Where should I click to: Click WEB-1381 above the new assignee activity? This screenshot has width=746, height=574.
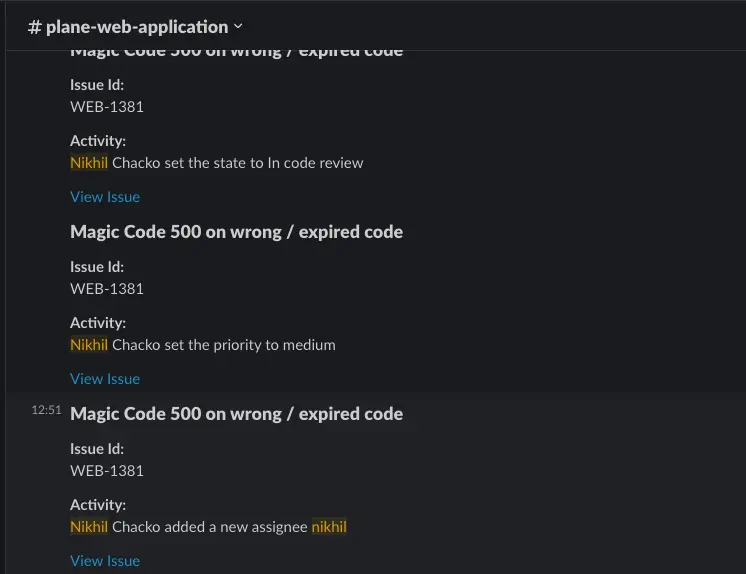click(107, 471)
